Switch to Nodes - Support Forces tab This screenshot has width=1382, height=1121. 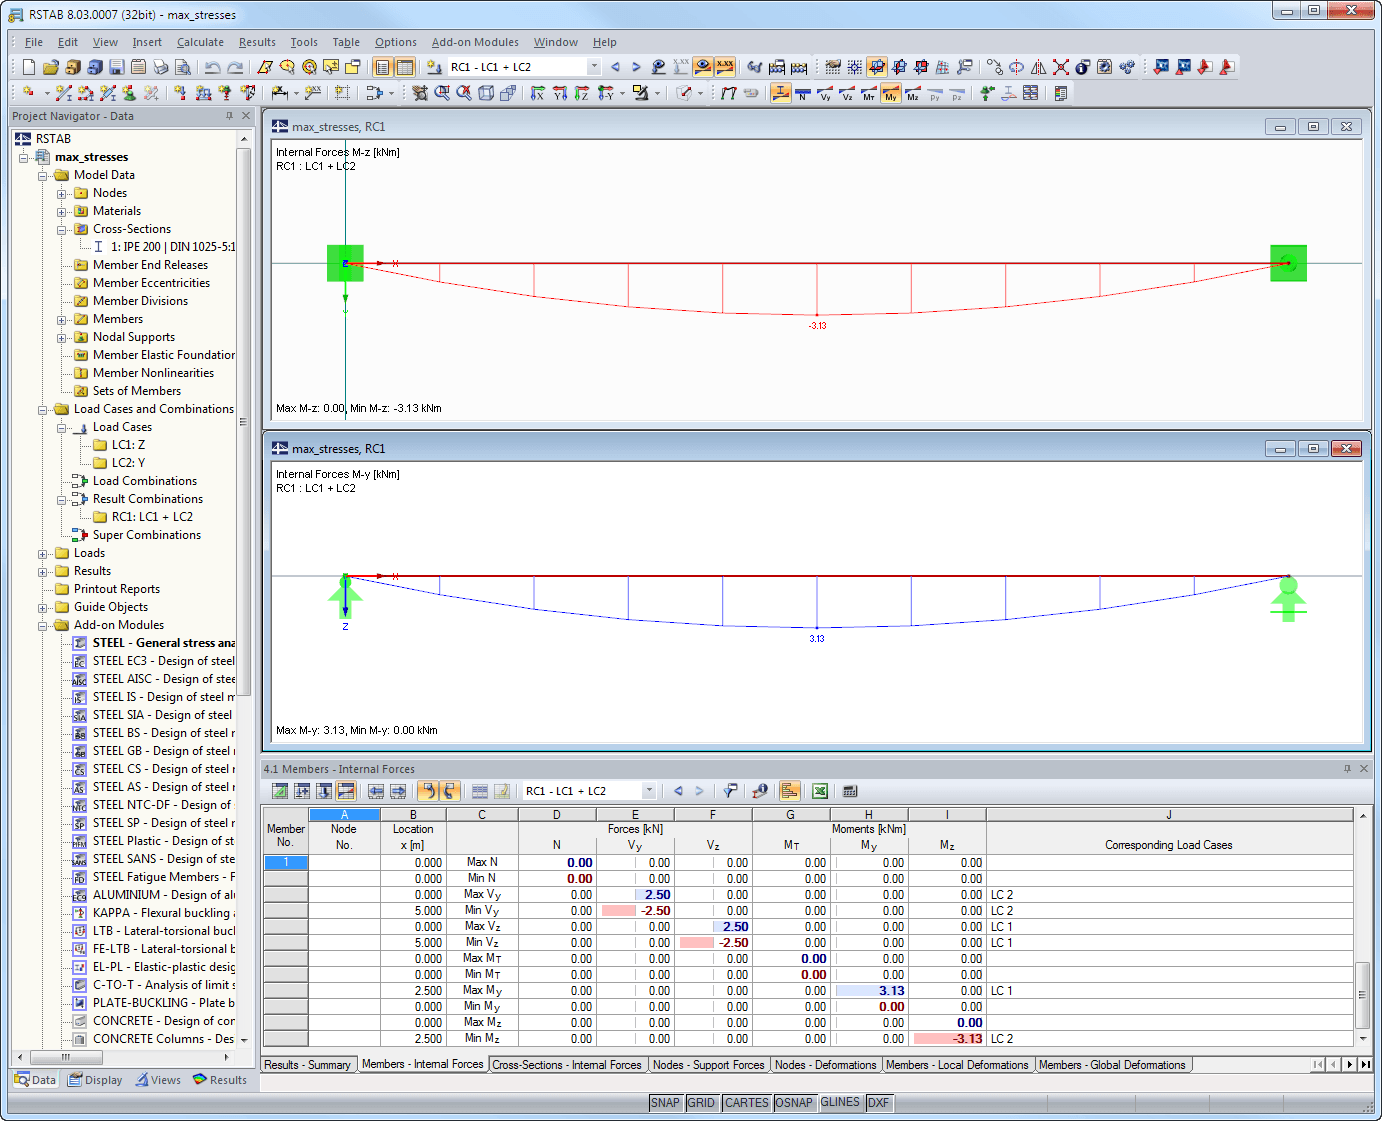coord(708,1065)
